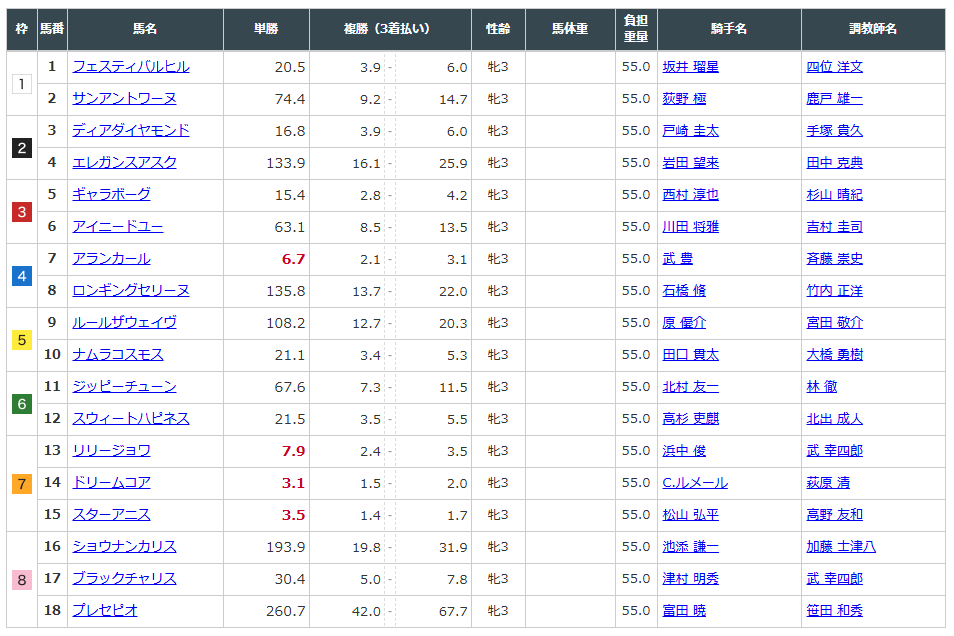The height and width of the screenshot is (636, 954).
Task: Click the 馬名 column header
Action: tap(145, 29)
